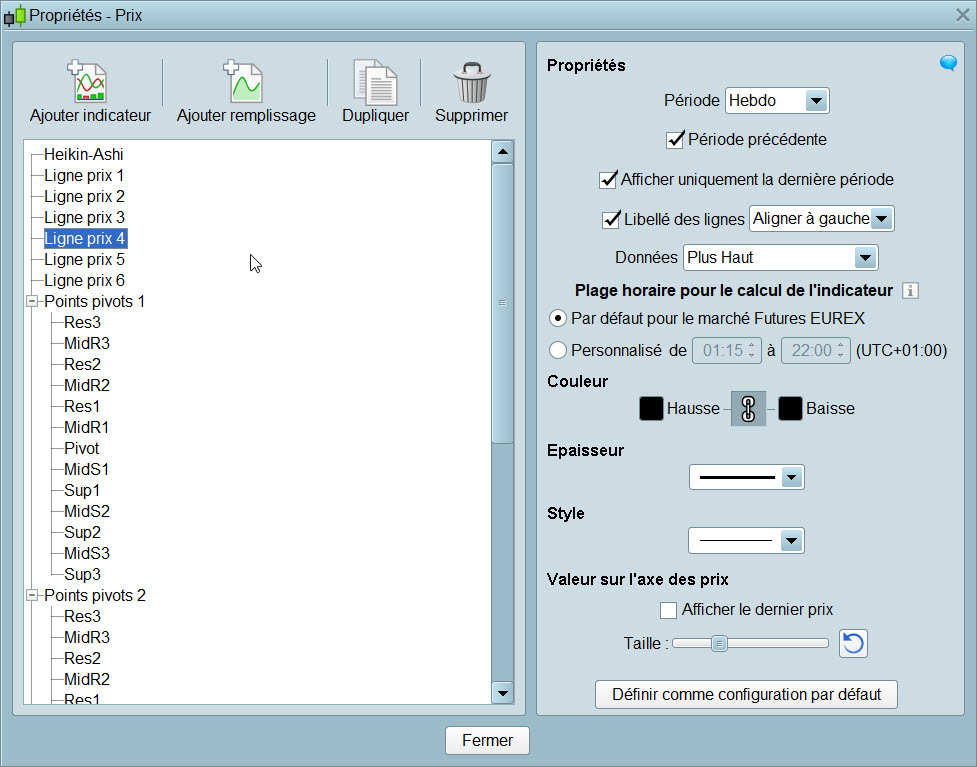The width and height of the screenshot is (977, 767).
Task: Select MidR3 under Points pivots 1
Action: pyautogui.click(x=87, y=343)
